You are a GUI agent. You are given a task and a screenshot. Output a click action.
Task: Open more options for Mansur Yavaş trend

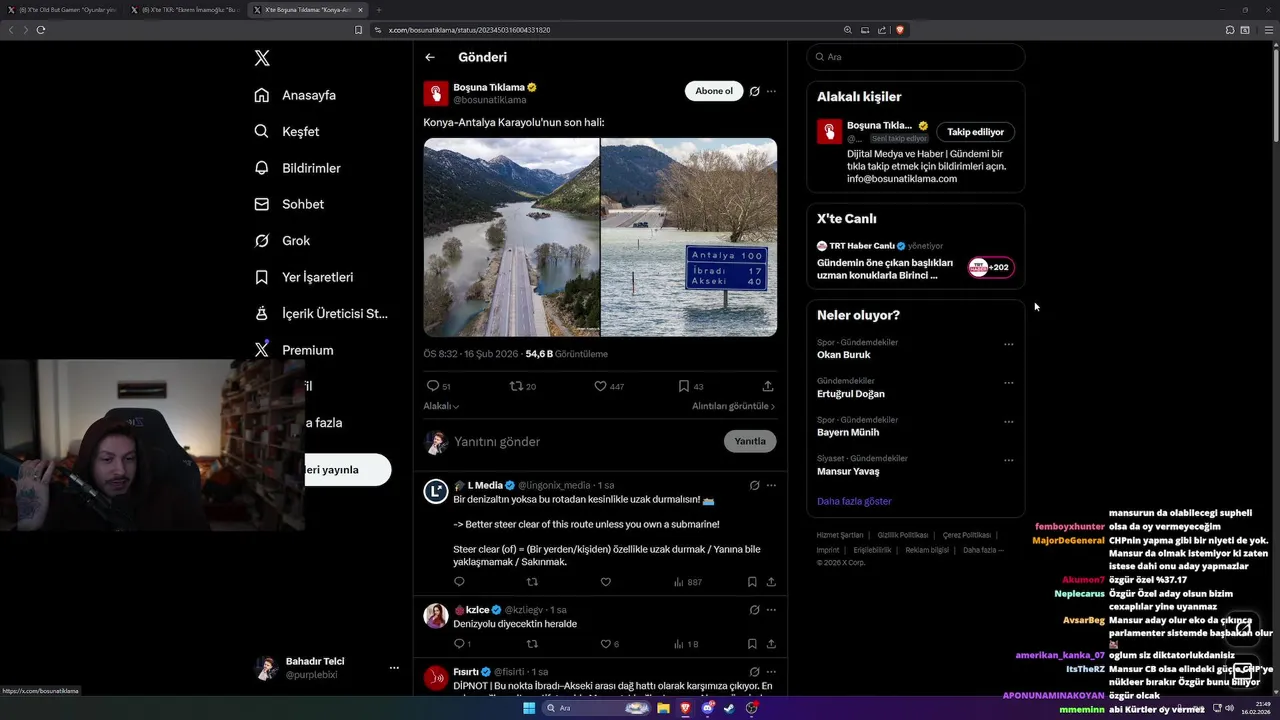click(1009, 461)
